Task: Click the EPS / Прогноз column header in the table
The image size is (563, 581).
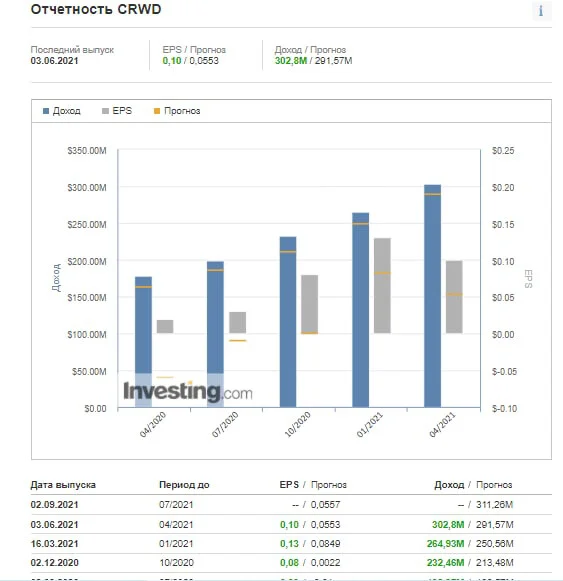Action: coord(313,485)
